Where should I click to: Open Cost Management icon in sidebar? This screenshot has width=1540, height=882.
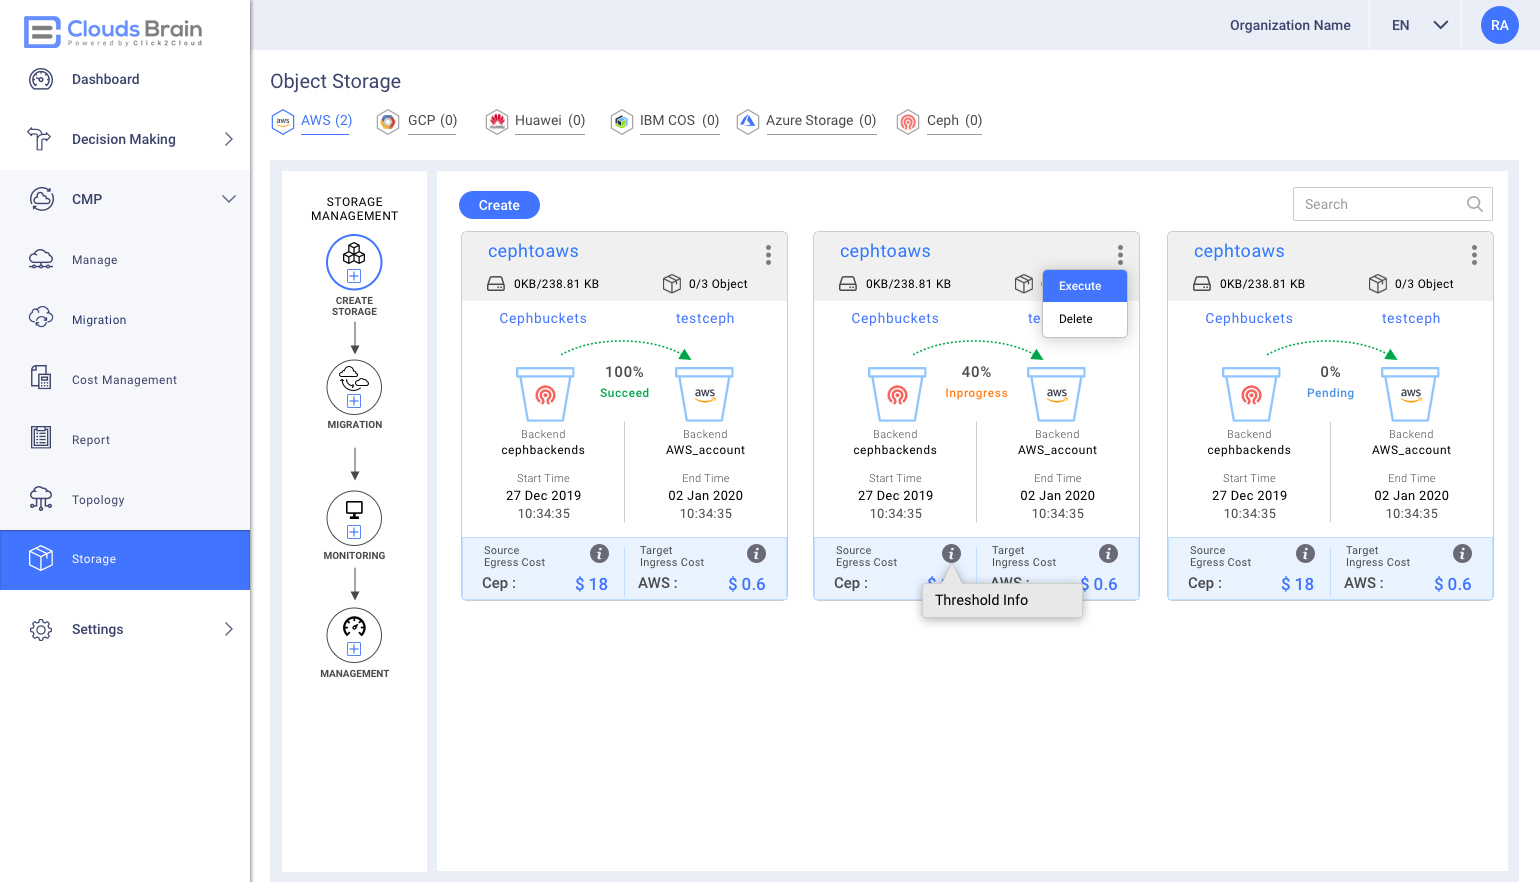click(x=41, y=378)
